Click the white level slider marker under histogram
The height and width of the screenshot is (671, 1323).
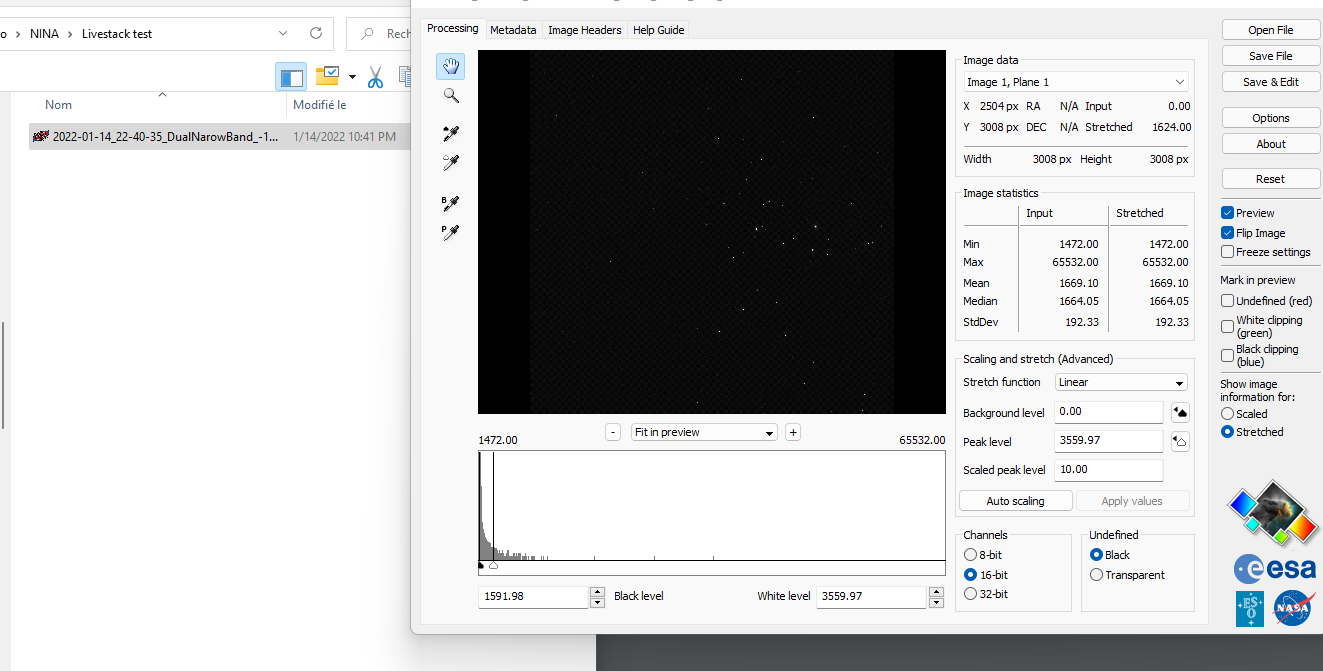493,566
